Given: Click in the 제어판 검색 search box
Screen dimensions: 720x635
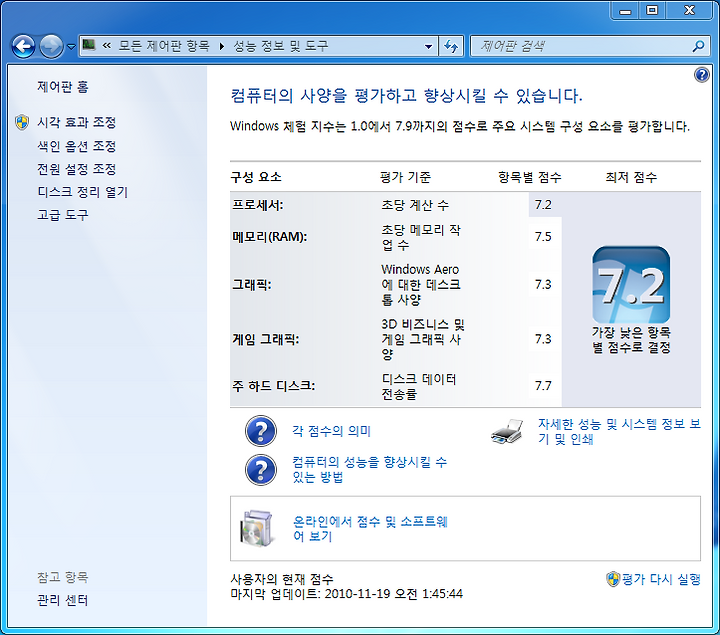Looking at the screenshot, I should 581,46.
